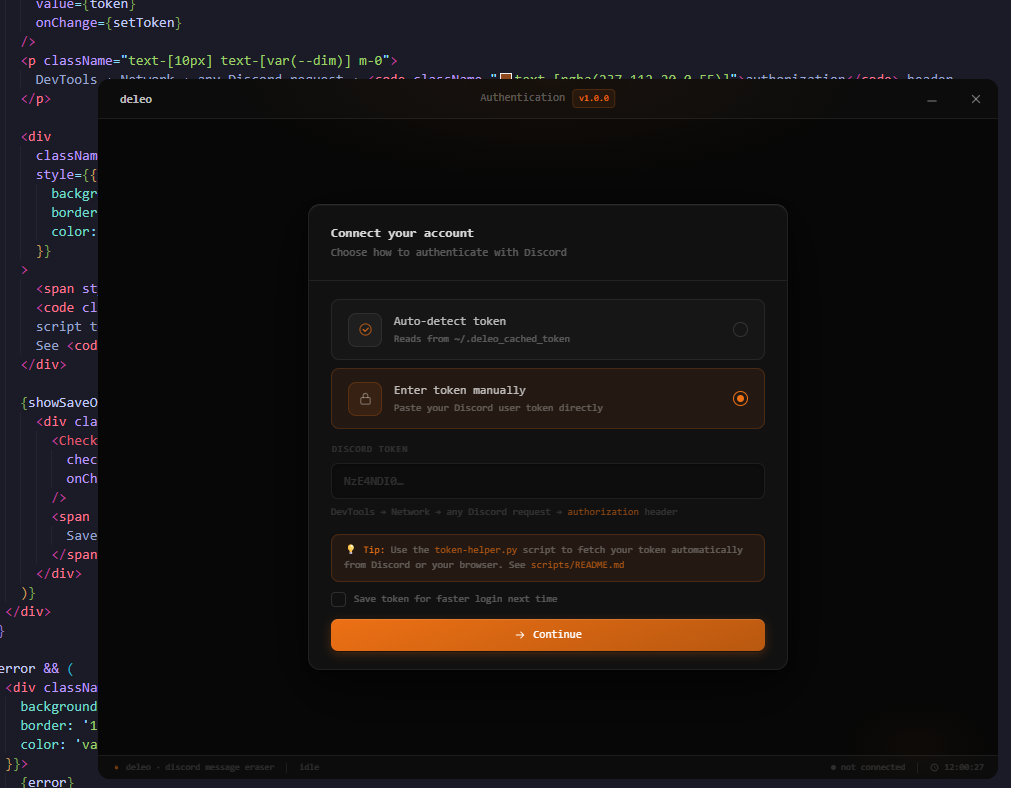Click the "not connected" status text
The width and height of the screenshot is (1011, 788).
(872, 767)
